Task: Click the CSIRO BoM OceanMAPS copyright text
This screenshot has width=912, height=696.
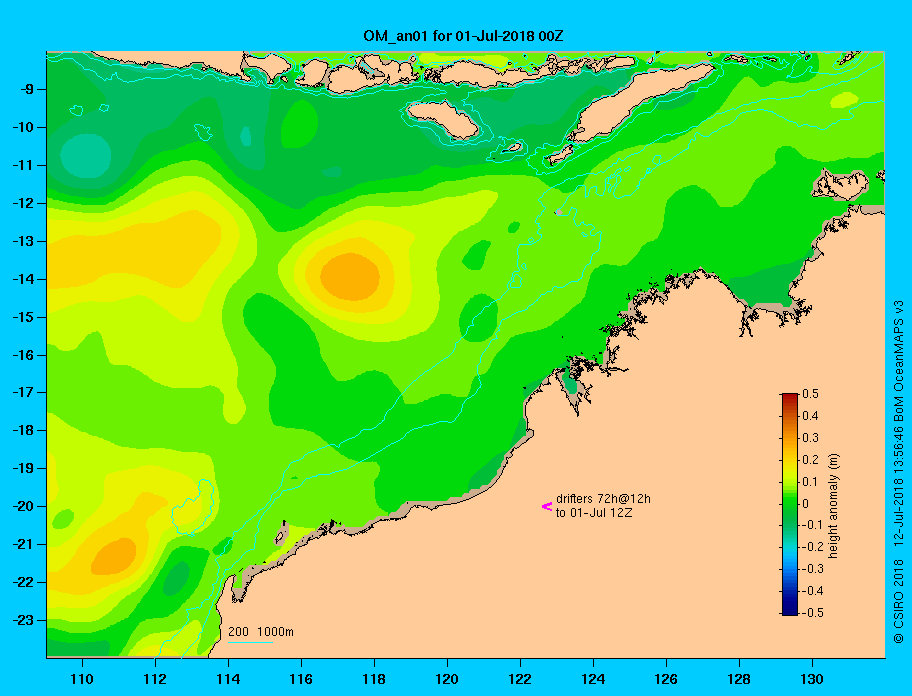Action: [x=899, y=472]
